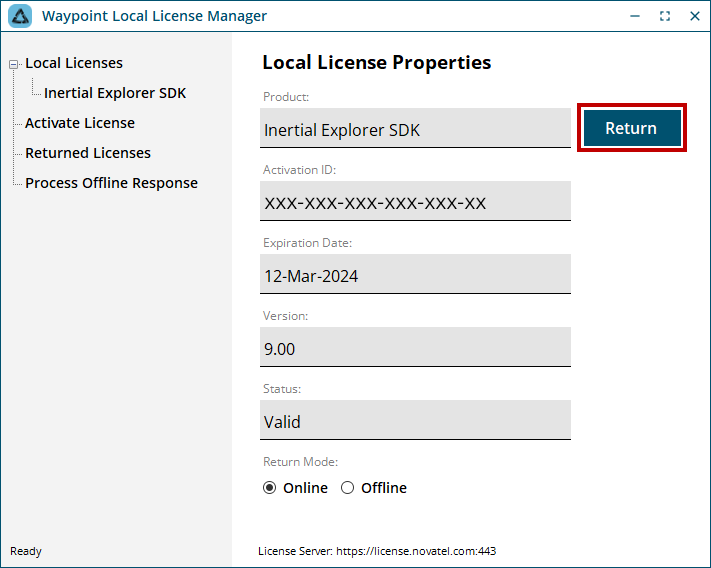The height and width of the screenshot is (568, 711).
Task: Collapse the Local Licenses tree node
Action: [14, 64]
